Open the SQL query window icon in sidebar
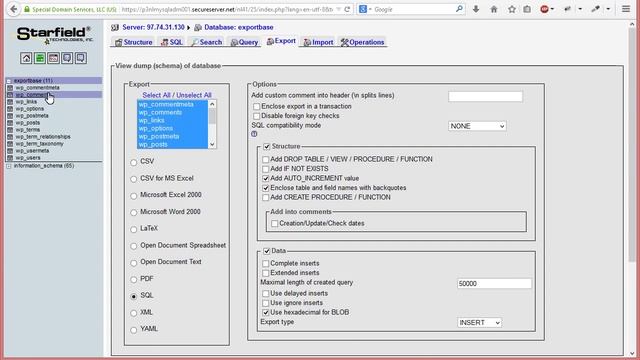 click(x=53, y=58)
